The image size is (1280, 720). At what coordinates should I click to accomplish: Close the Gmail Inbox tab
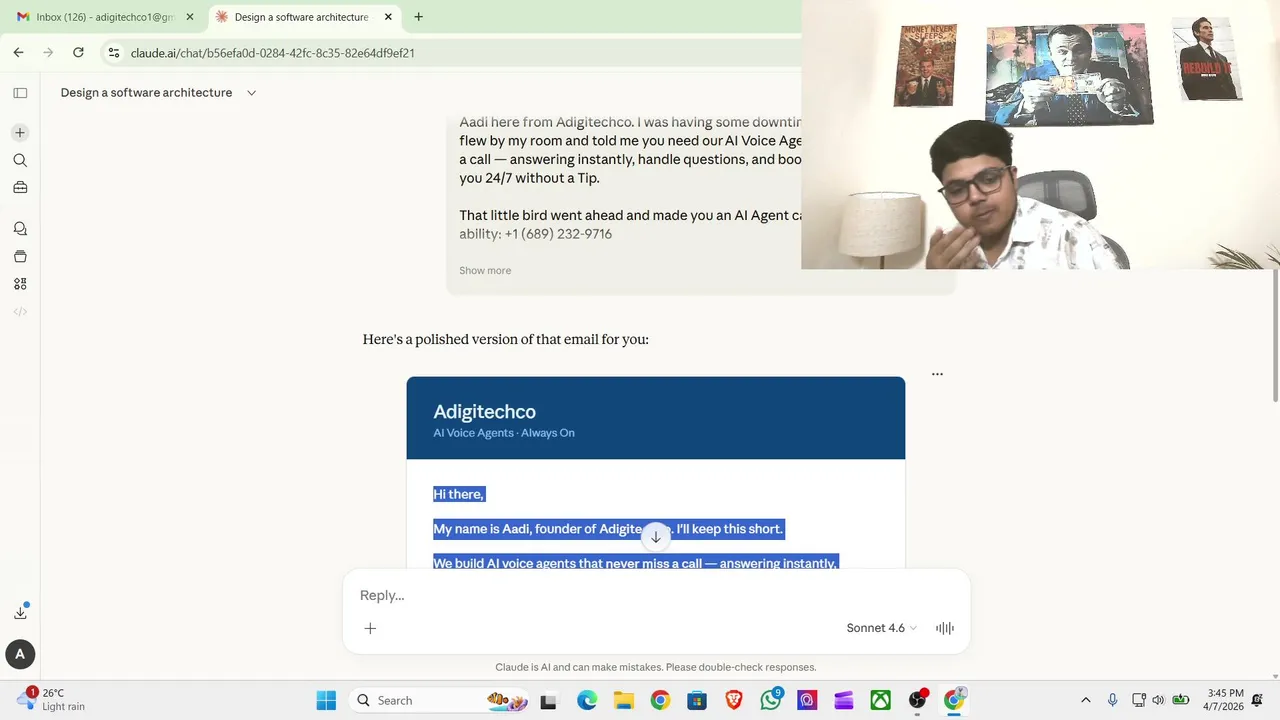(x=190, y=17)
